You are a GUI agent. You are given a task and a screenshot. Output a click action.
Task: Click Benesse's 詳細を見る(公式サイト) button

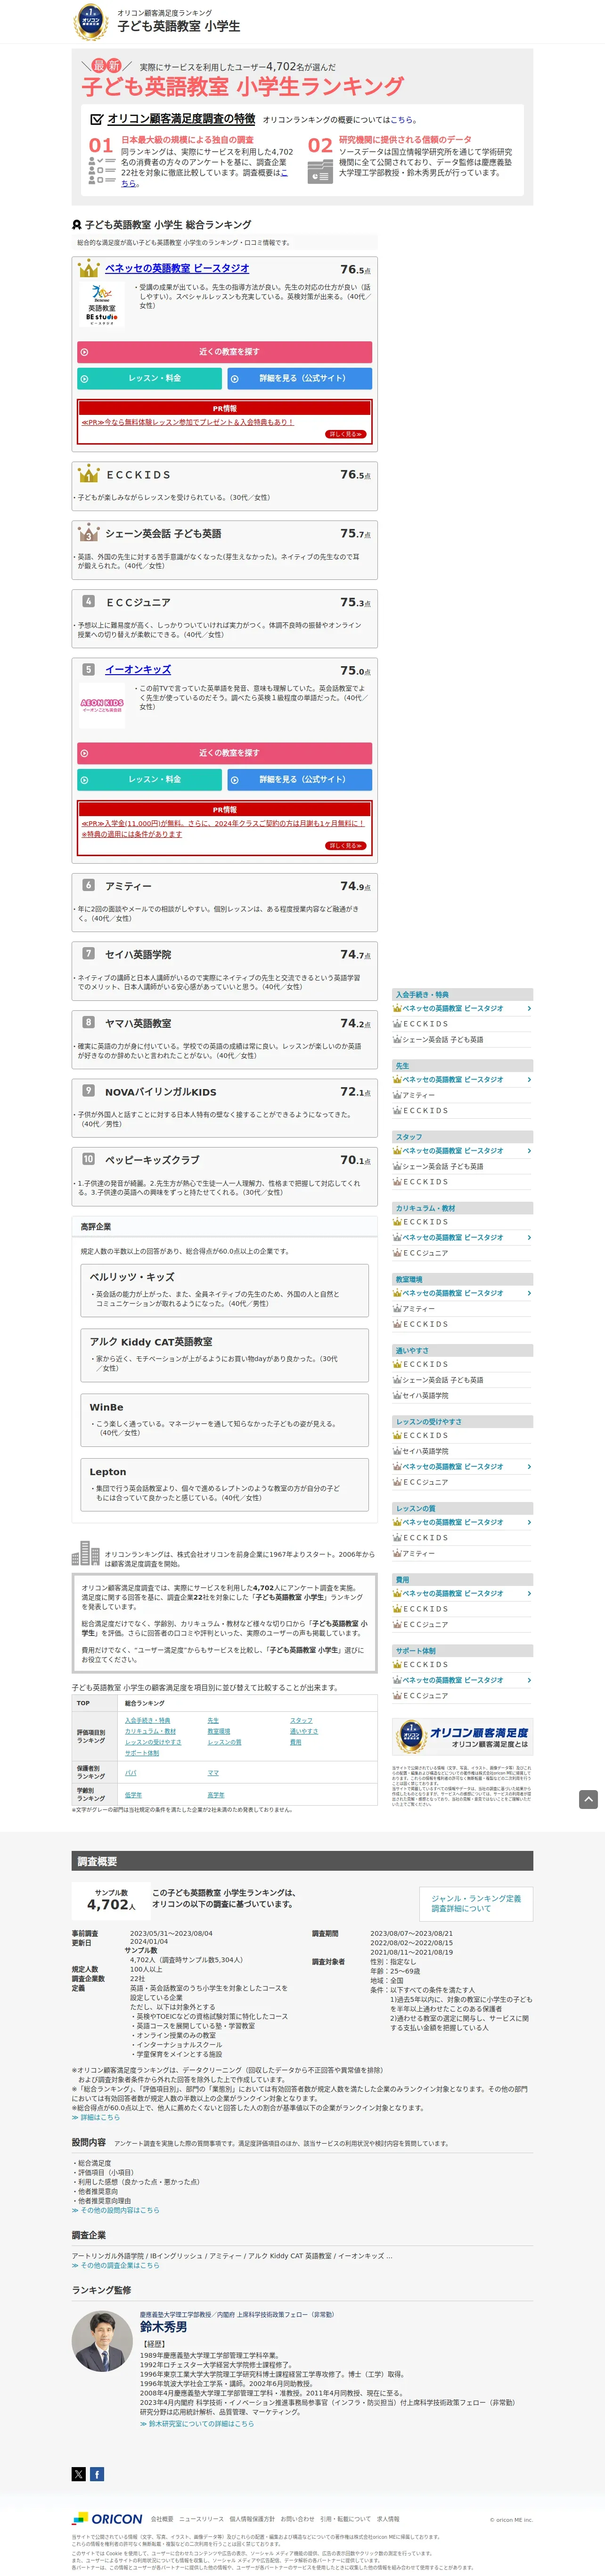pyautogui.click(x=300, y=378)
